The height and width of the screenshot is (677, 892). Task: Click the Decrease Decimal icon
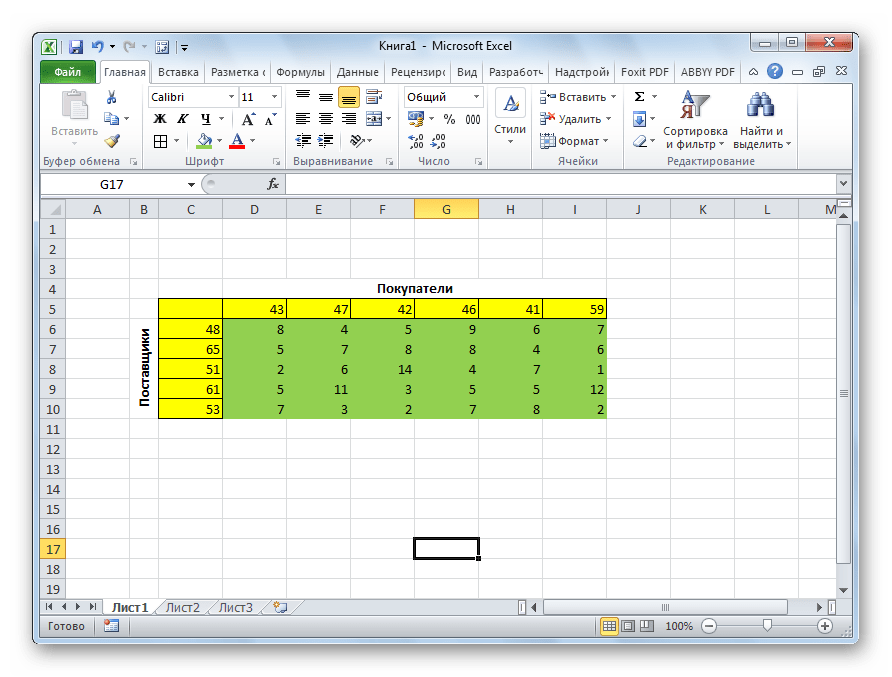pyautogui.click(x=438, y=141)
